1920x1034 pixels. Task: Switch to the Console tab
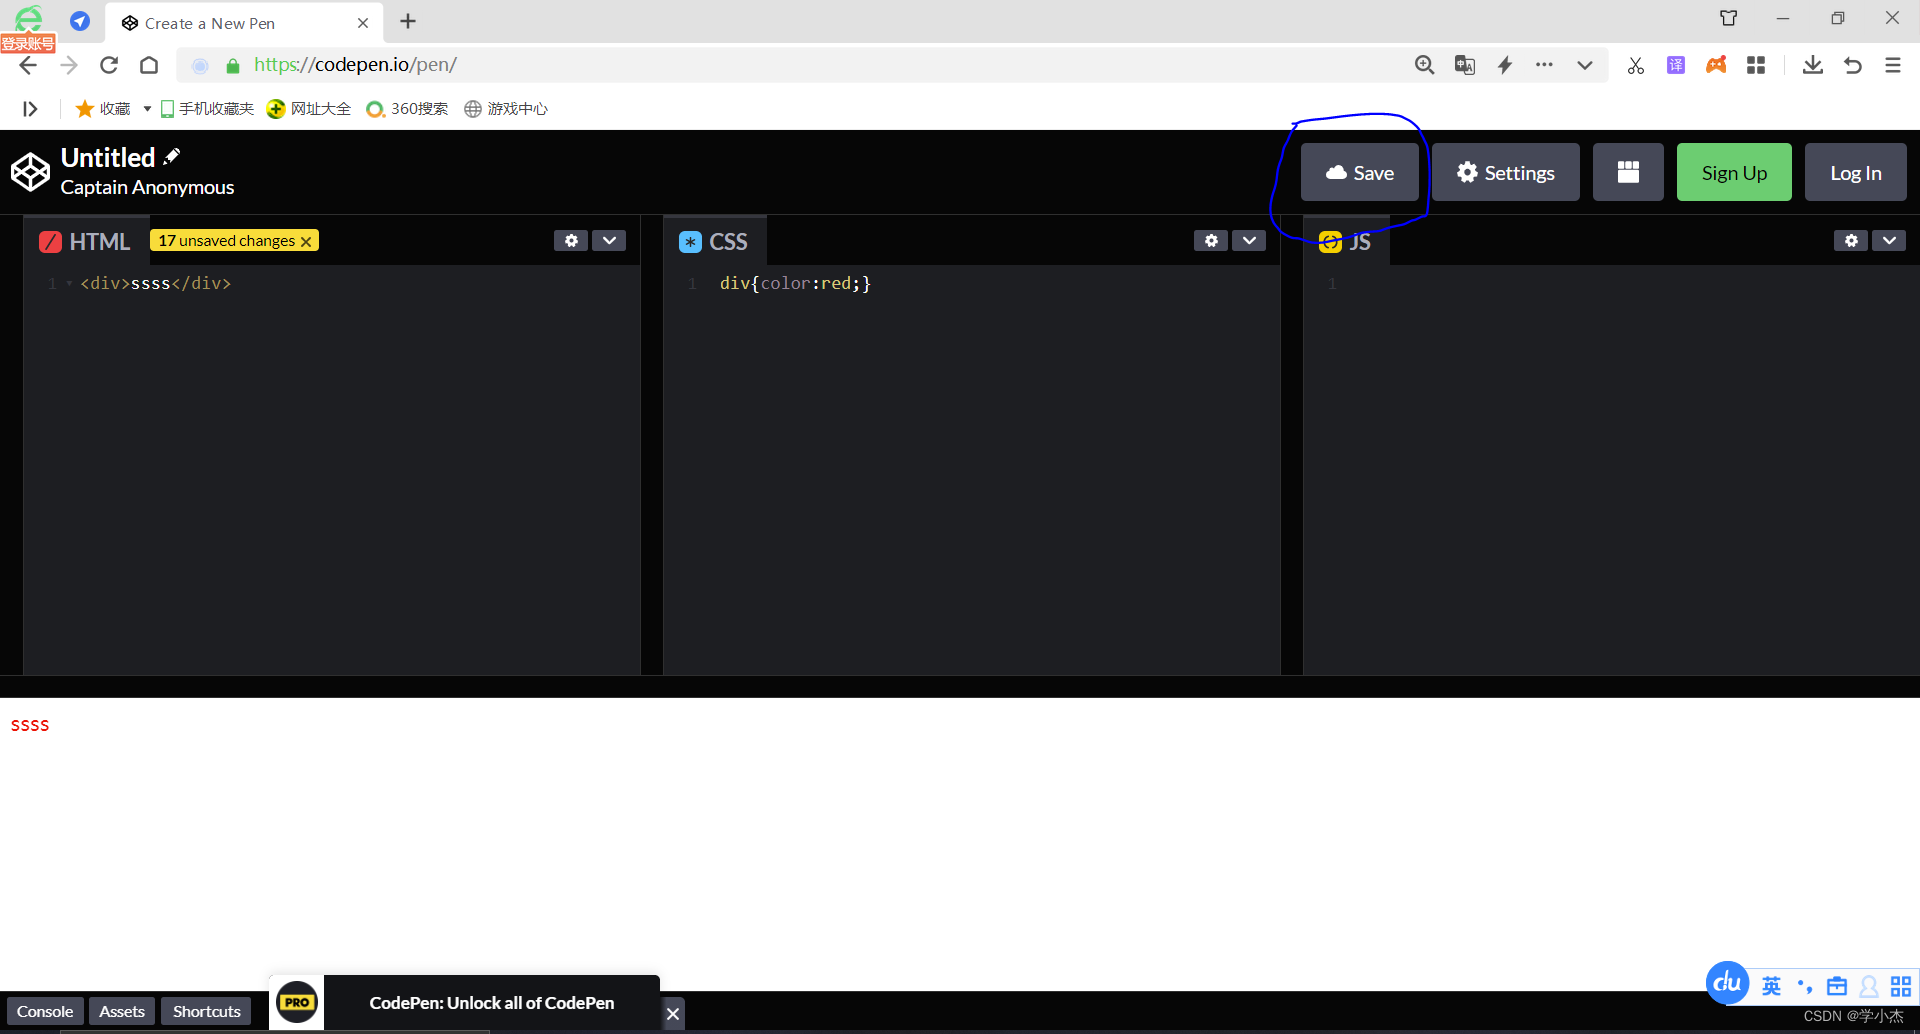tap(44, 1011)
